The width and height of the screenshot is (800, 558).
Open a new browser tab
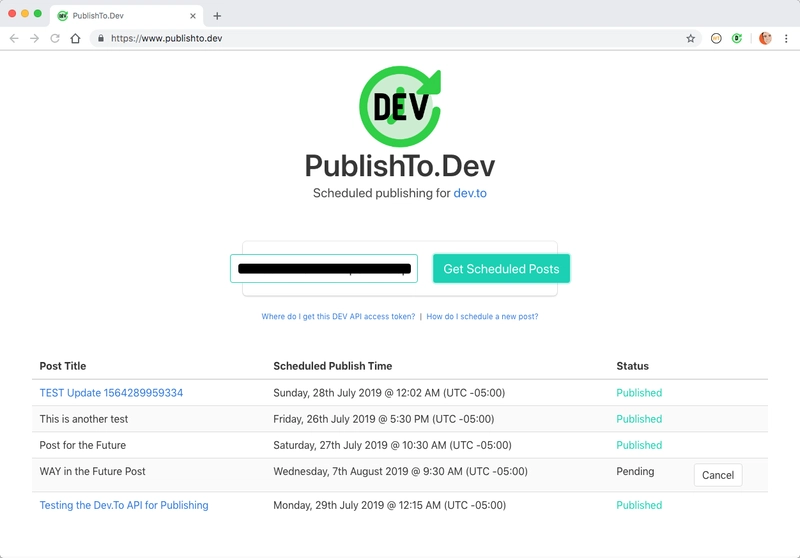pos(217,16)
